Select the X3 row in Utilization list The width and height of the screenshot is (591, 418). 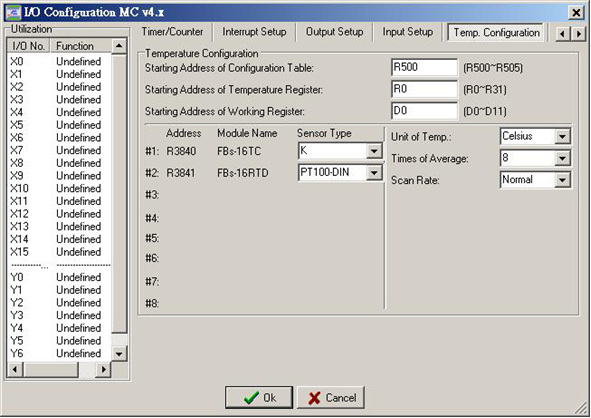tap(59, 100)
